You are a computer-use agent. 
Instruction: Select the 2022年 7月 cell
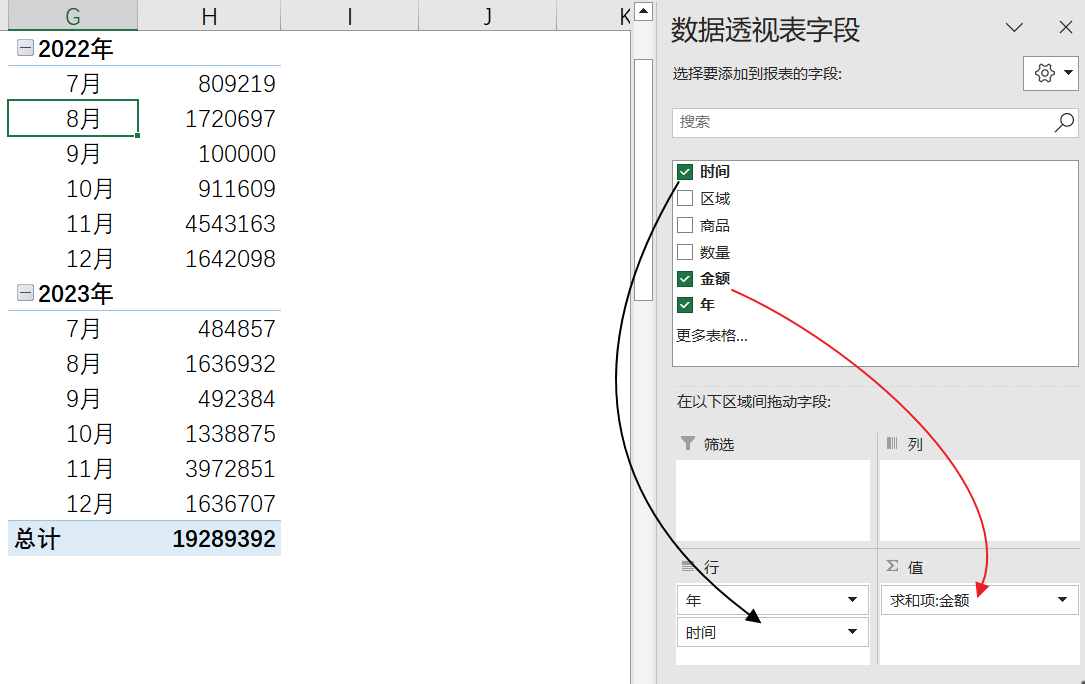73,84
